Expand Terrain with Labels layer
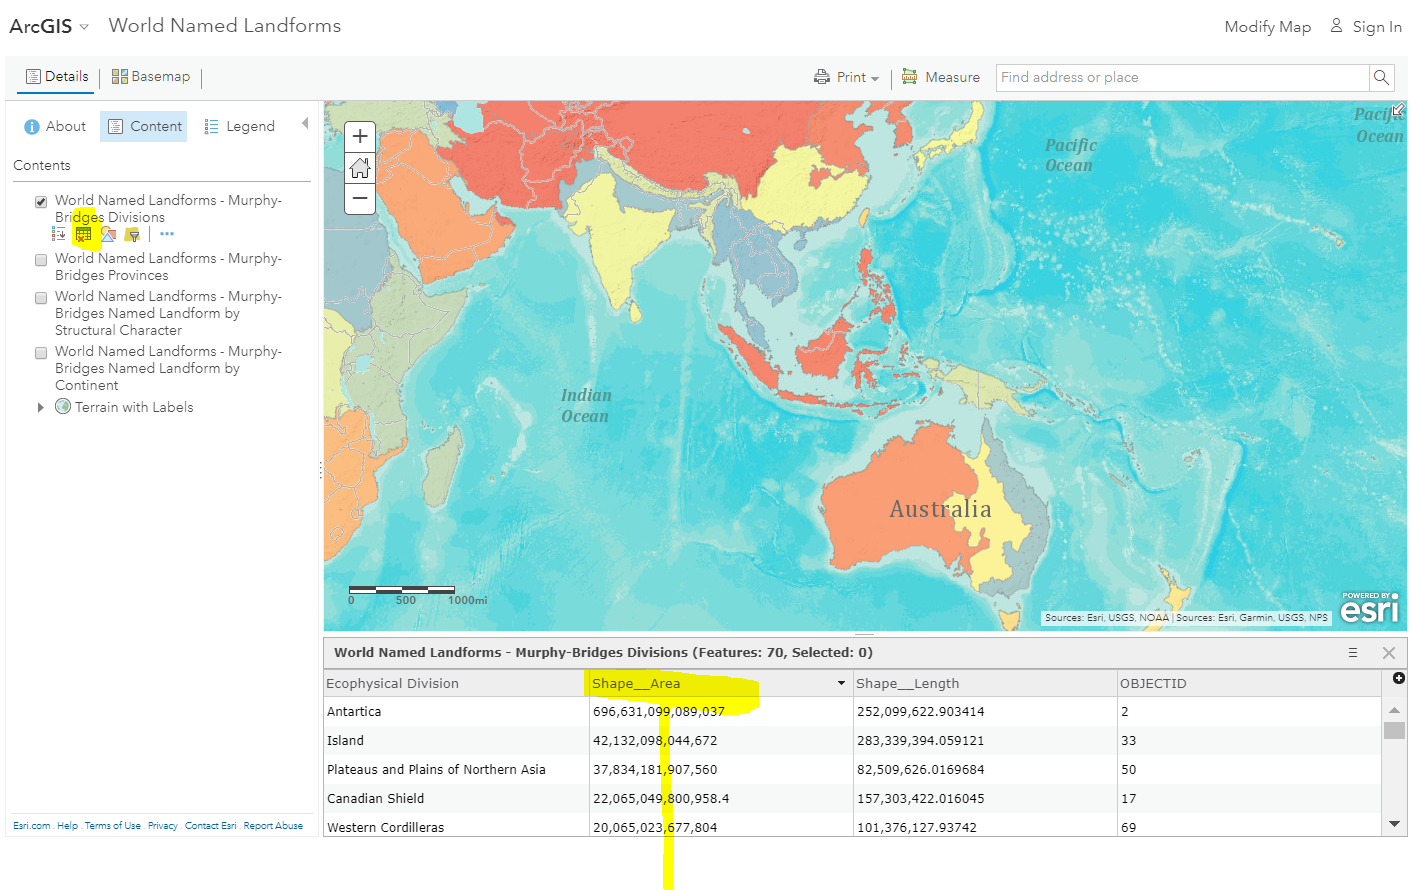1411x890 pixels. 40,407
